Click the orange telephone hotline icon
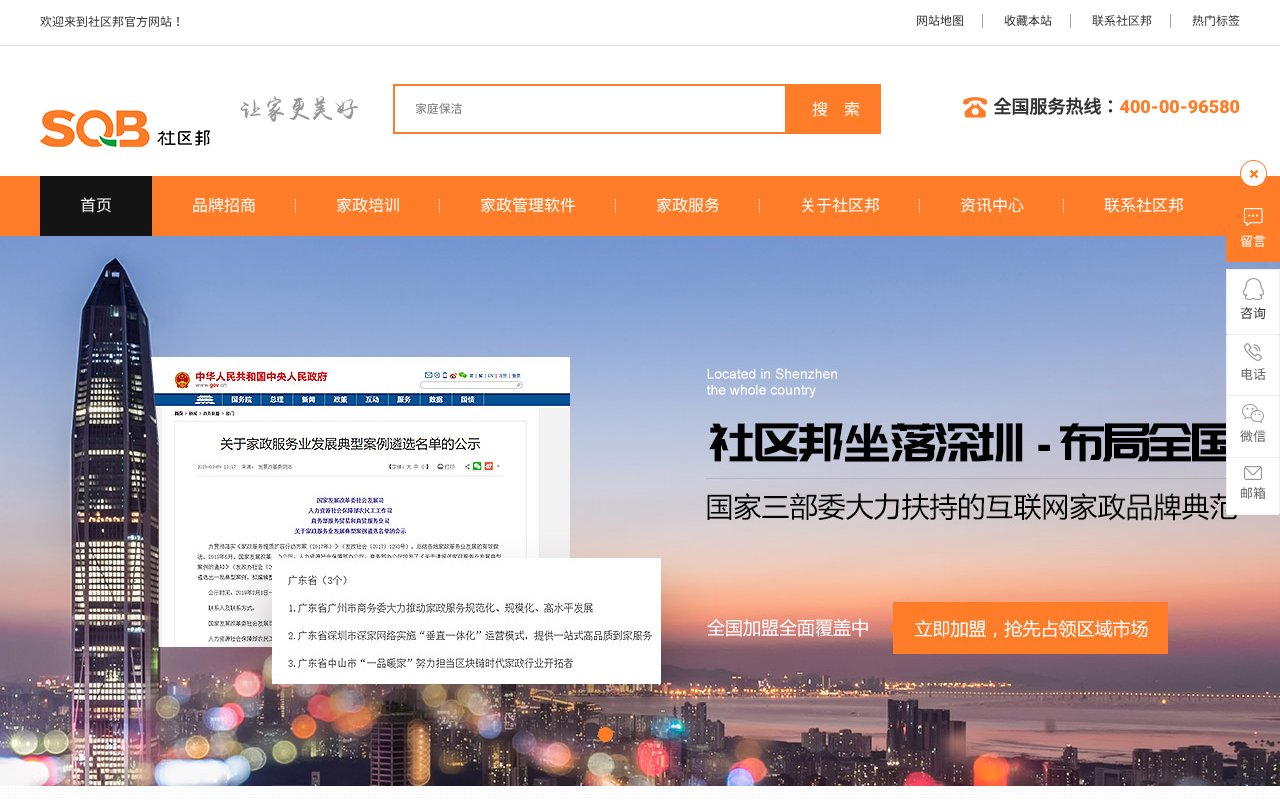The width and height of the screenshot is (1280, 800). (973, 105)
